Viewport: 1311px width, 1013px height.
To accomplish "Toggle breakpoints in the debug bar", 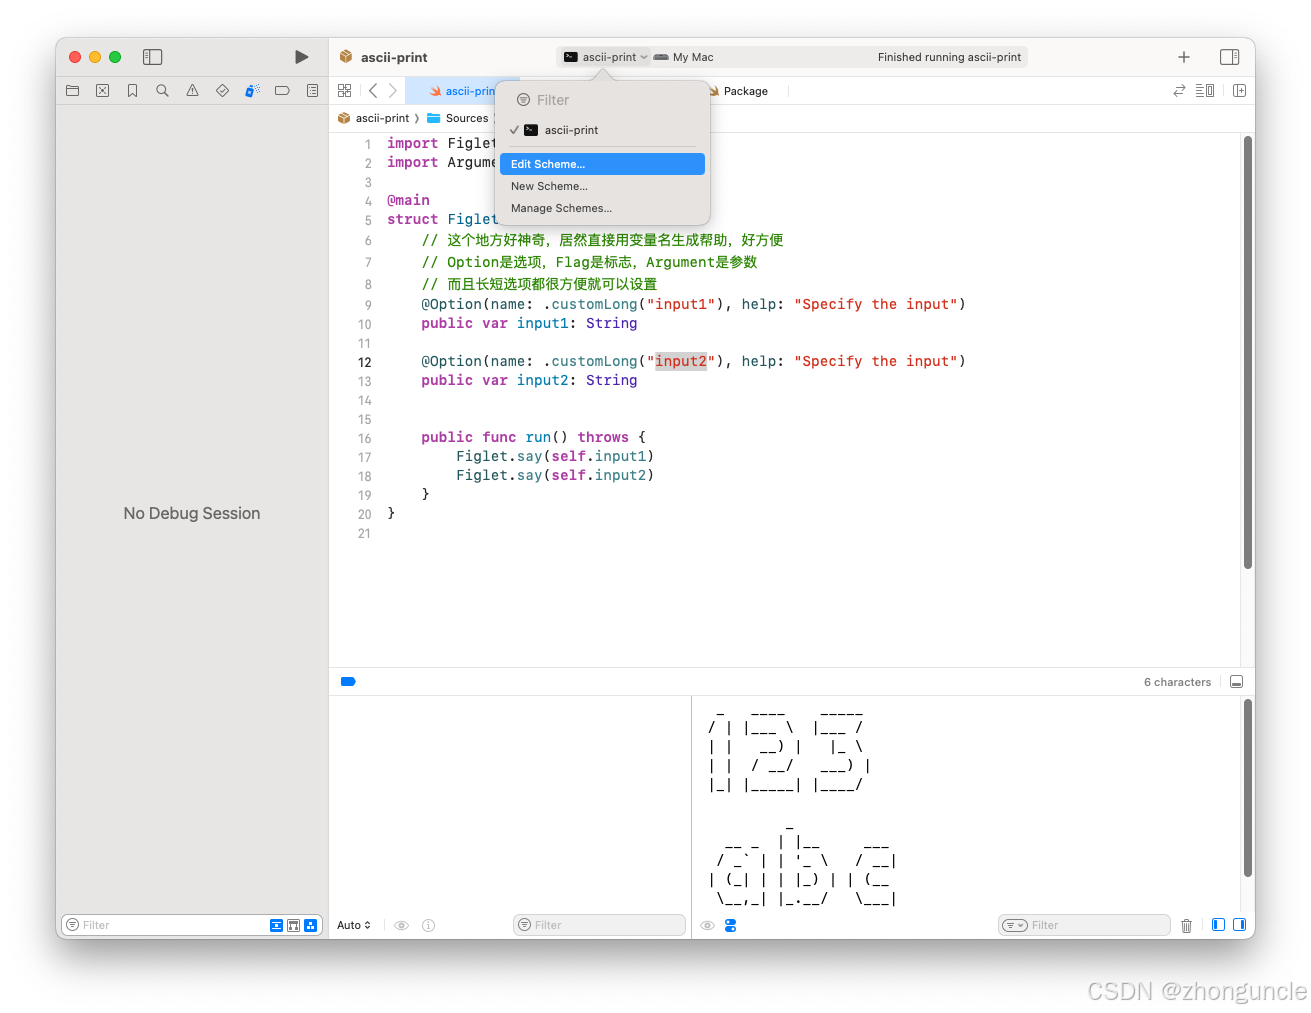I will pyautogui.click(x=348, y=681).
